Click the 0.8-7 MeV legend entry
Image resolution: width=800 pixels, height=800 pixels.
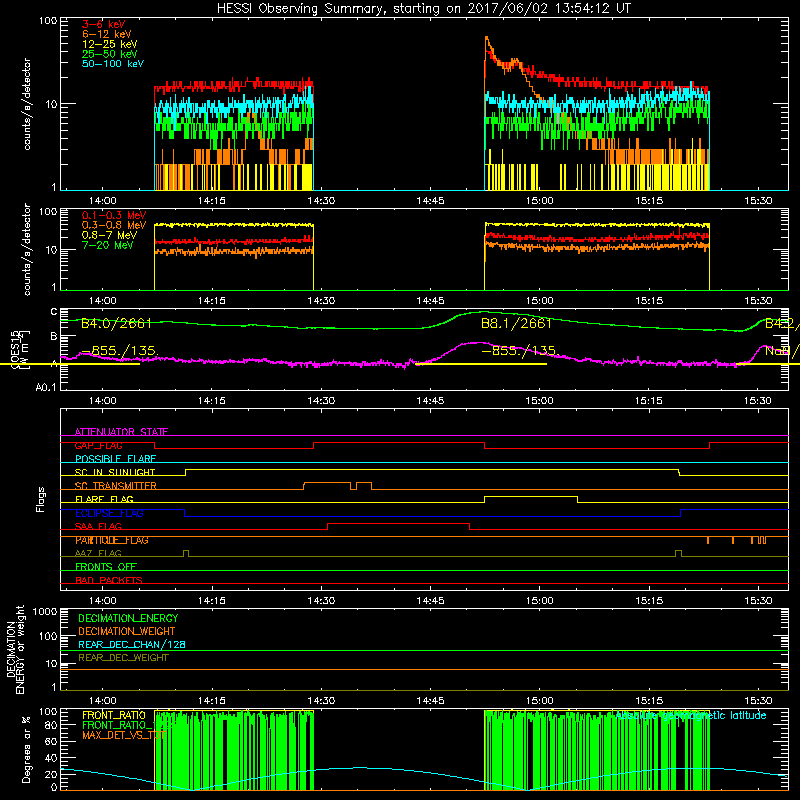tap(110, 235)
